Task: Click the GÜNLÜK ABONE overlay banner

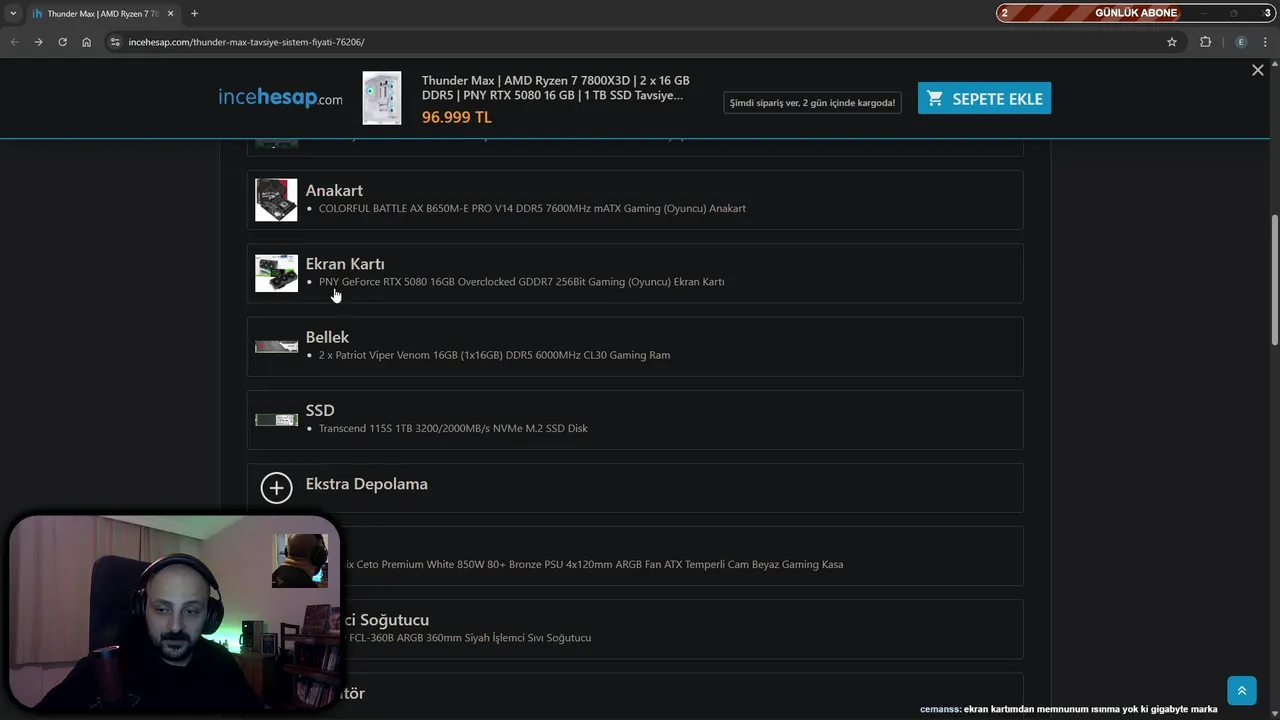Action: (x=1136, y=13)
